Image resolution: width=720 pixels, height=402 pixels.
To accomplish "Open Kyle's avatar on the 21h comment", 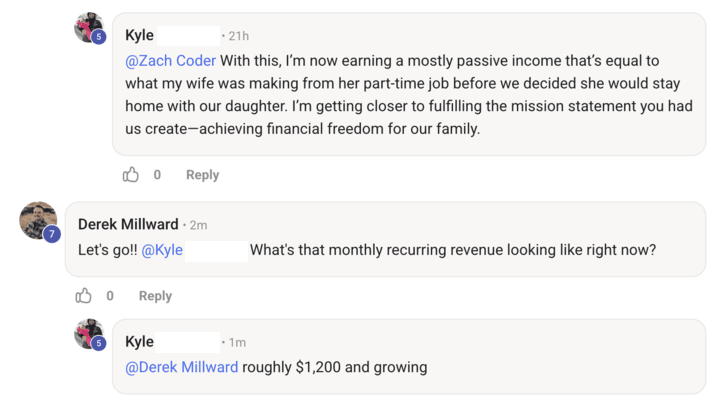I will point(88,27).
